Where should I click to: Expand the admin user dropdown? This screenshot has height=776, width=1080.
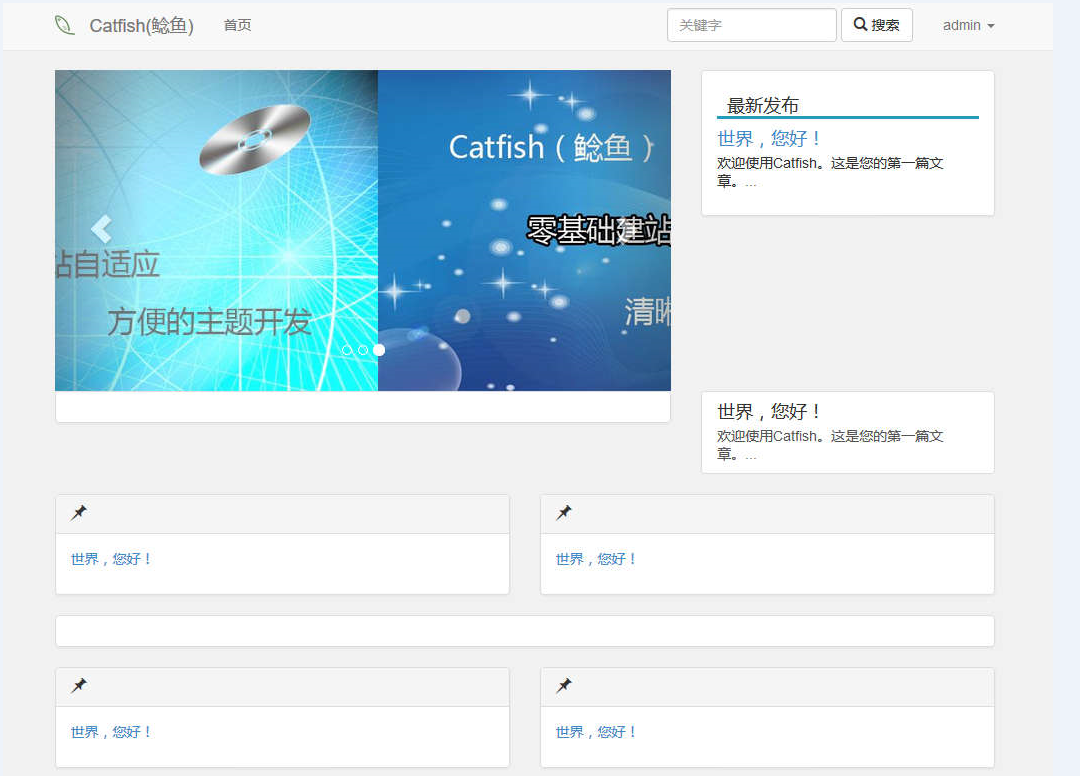click(x=968, y=25)
